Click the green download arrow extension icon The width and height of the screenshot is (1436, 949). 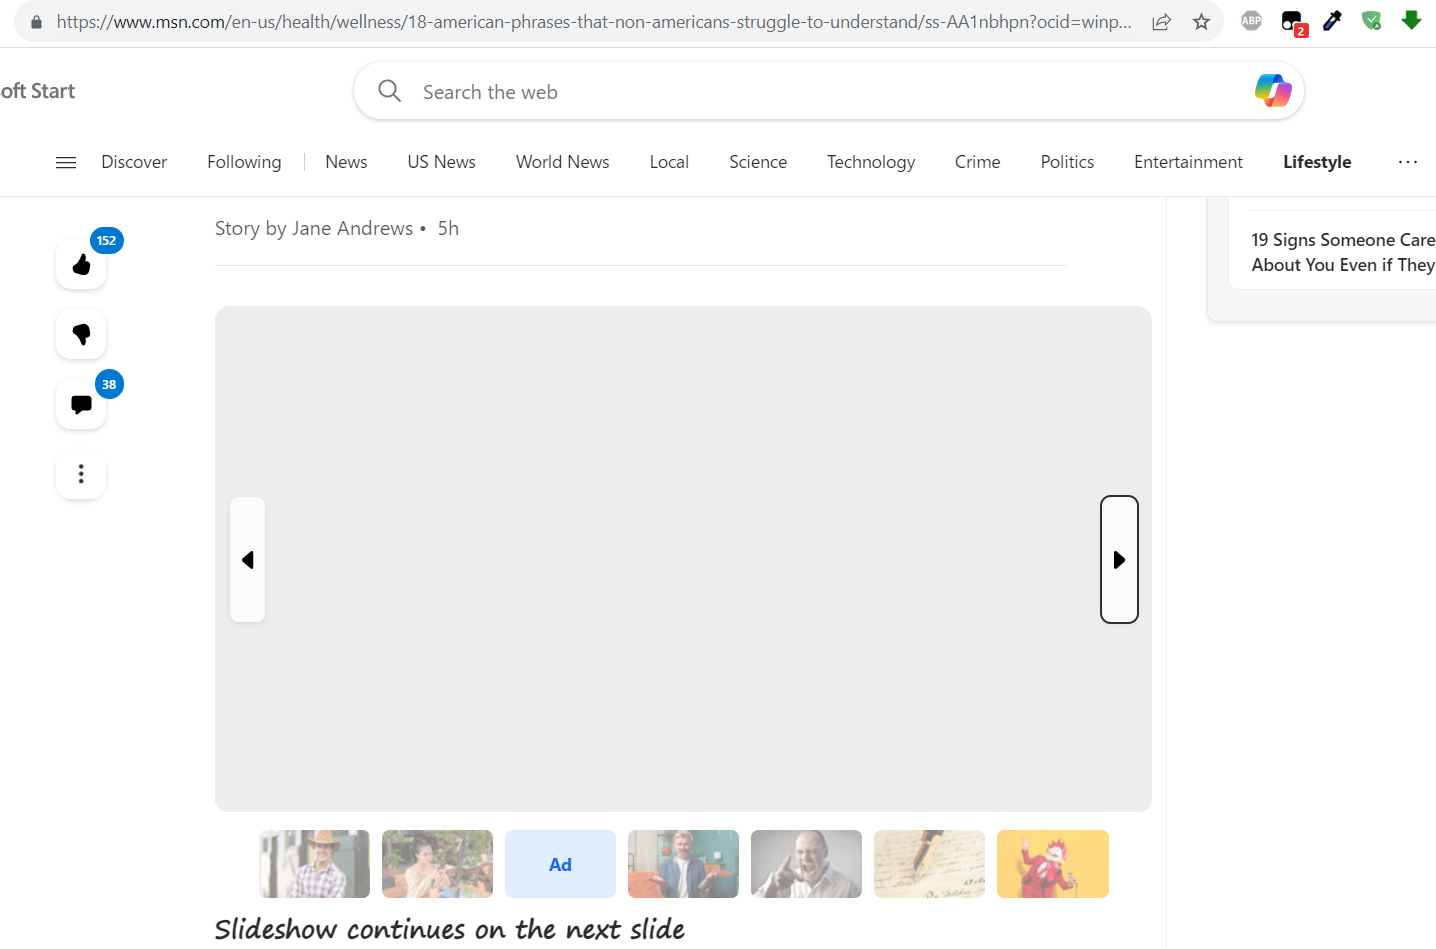coord(1411,20)
